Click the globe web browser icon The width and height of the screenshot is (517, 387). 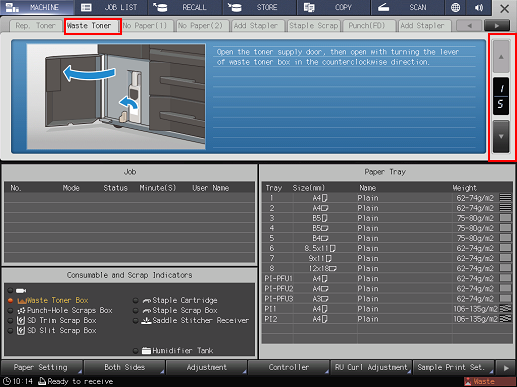(455, 7)
